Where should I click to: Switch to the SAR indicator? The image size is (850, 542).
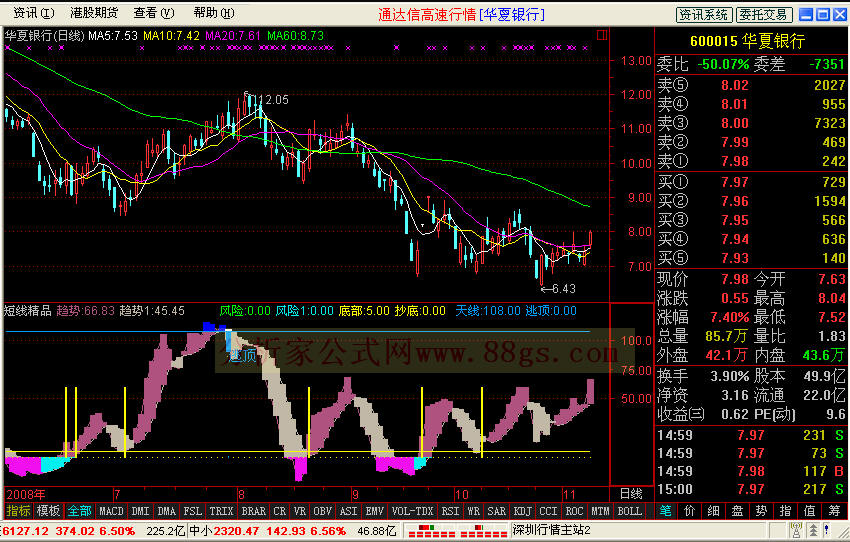[x=497, y=511]
